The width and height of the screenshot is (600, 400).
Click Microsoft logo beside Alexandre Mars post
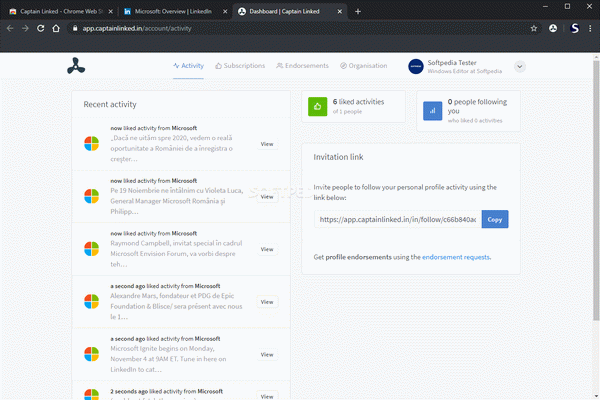[x=91, y=301]
